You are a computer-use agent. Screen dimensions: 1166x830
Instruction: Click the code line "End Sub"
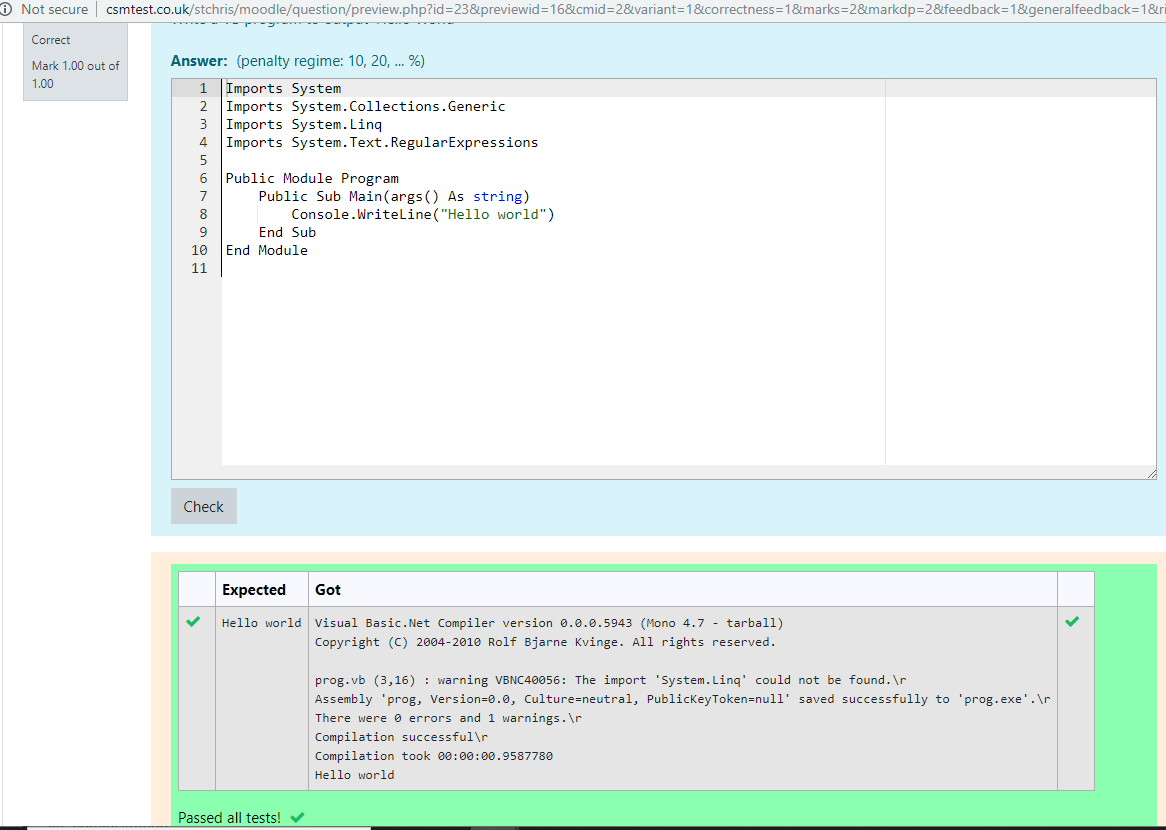287,232
